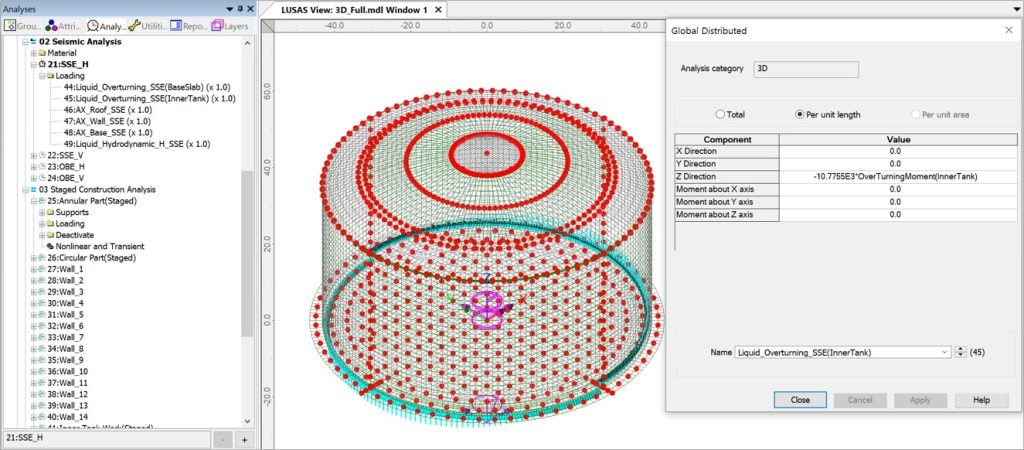
Task: Collapse the Loading folder under 21:SSE_H
Action: tap(43, 75)
